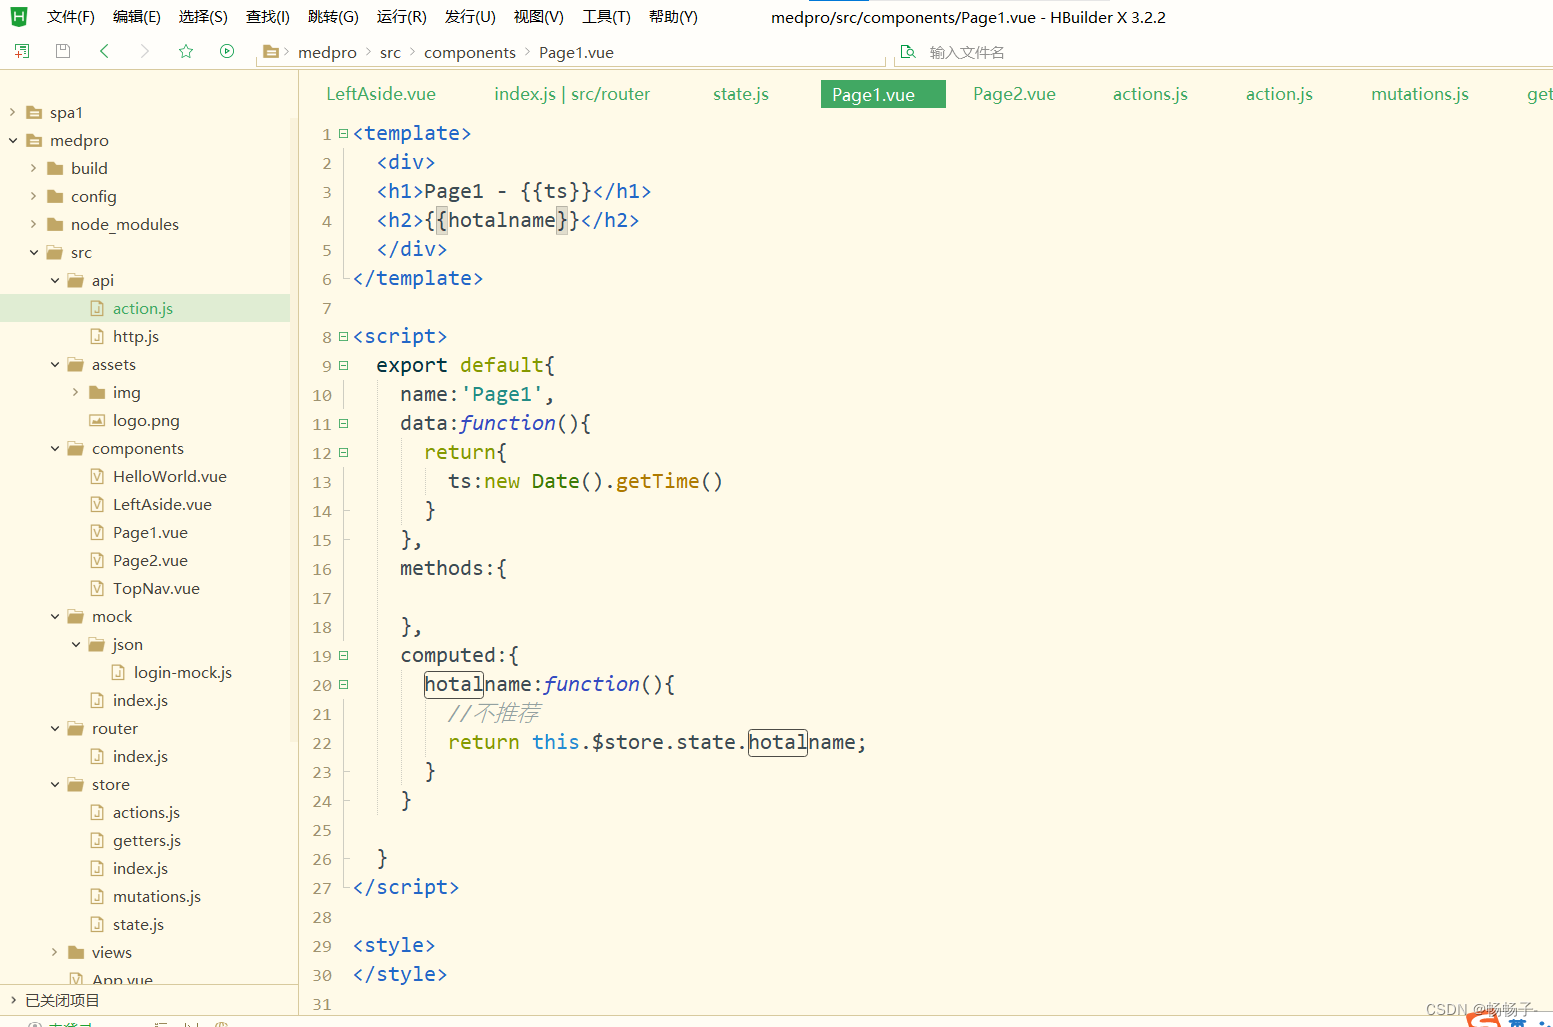Click the save file toolbar icon
The height and width of the screenshot is (1027, 1553).
pos(63,51)
